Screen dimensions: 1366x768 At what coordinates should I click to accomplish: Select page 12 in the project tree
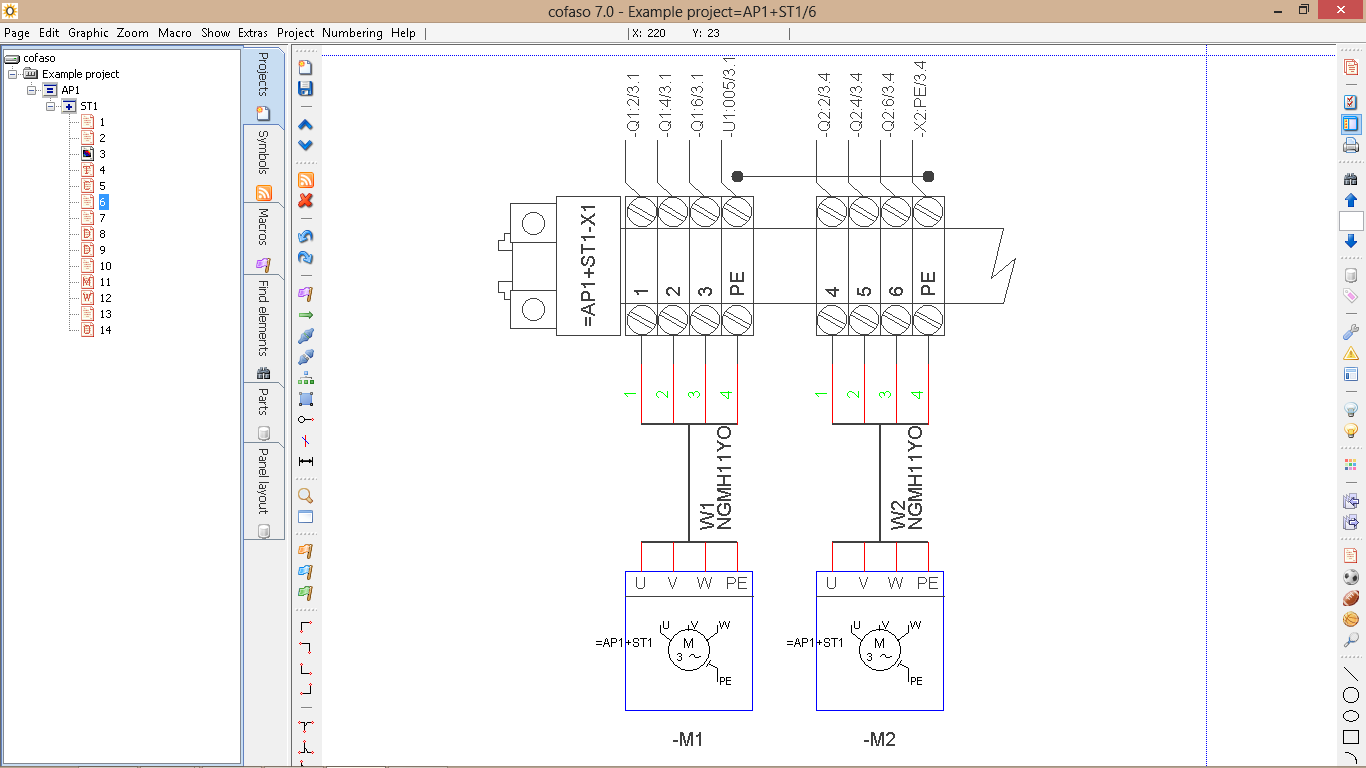tap(105, 298)
